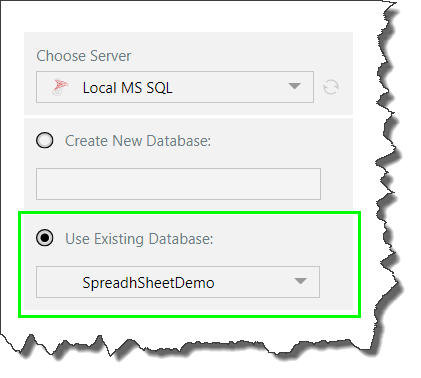421x378 pixels.
Task: Reload the server list with circular arrows
Action: click(331, 87)
